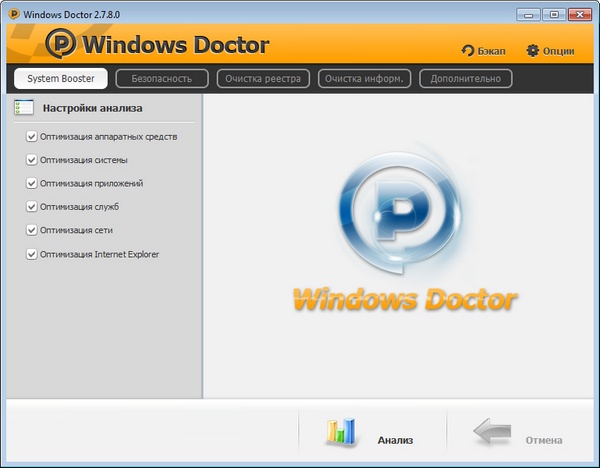Switch to the Безопасность tab
The width and height of the screenshot is (600, 468).
161,78
